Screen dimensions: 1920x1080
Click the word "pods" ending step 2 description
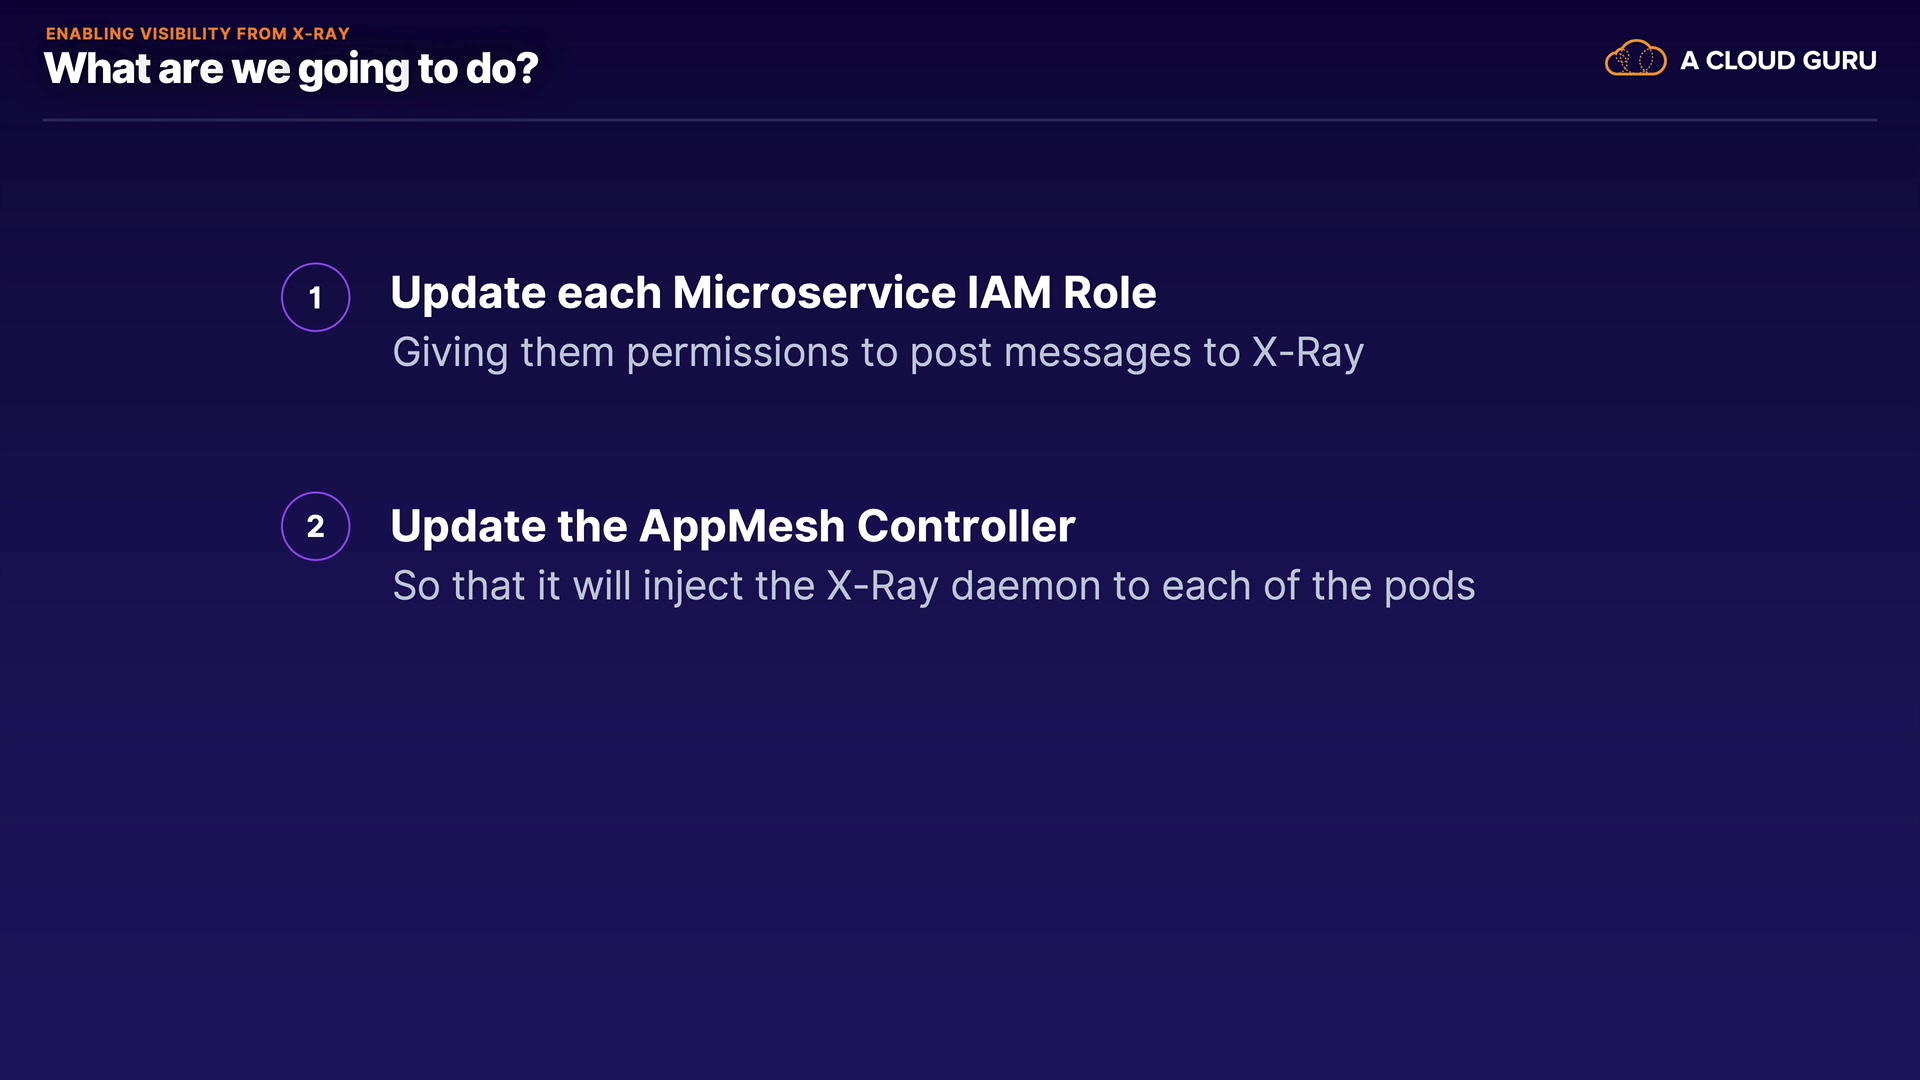tap(1429, 586)
